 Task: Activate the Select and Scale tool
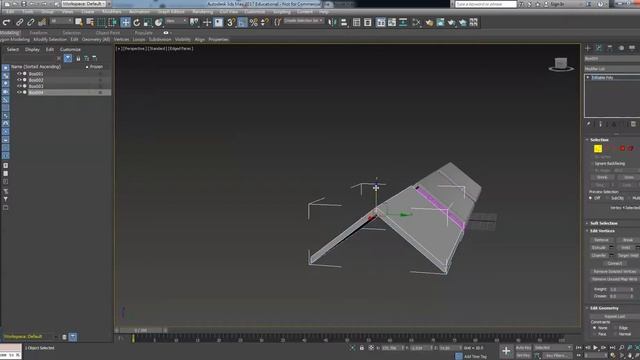click(147, 22)
